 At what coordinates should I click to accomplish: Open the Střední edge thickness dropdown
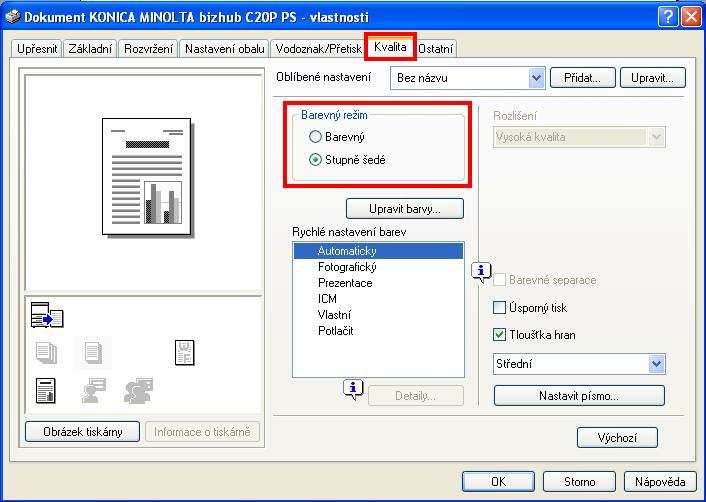pos(579,364)
